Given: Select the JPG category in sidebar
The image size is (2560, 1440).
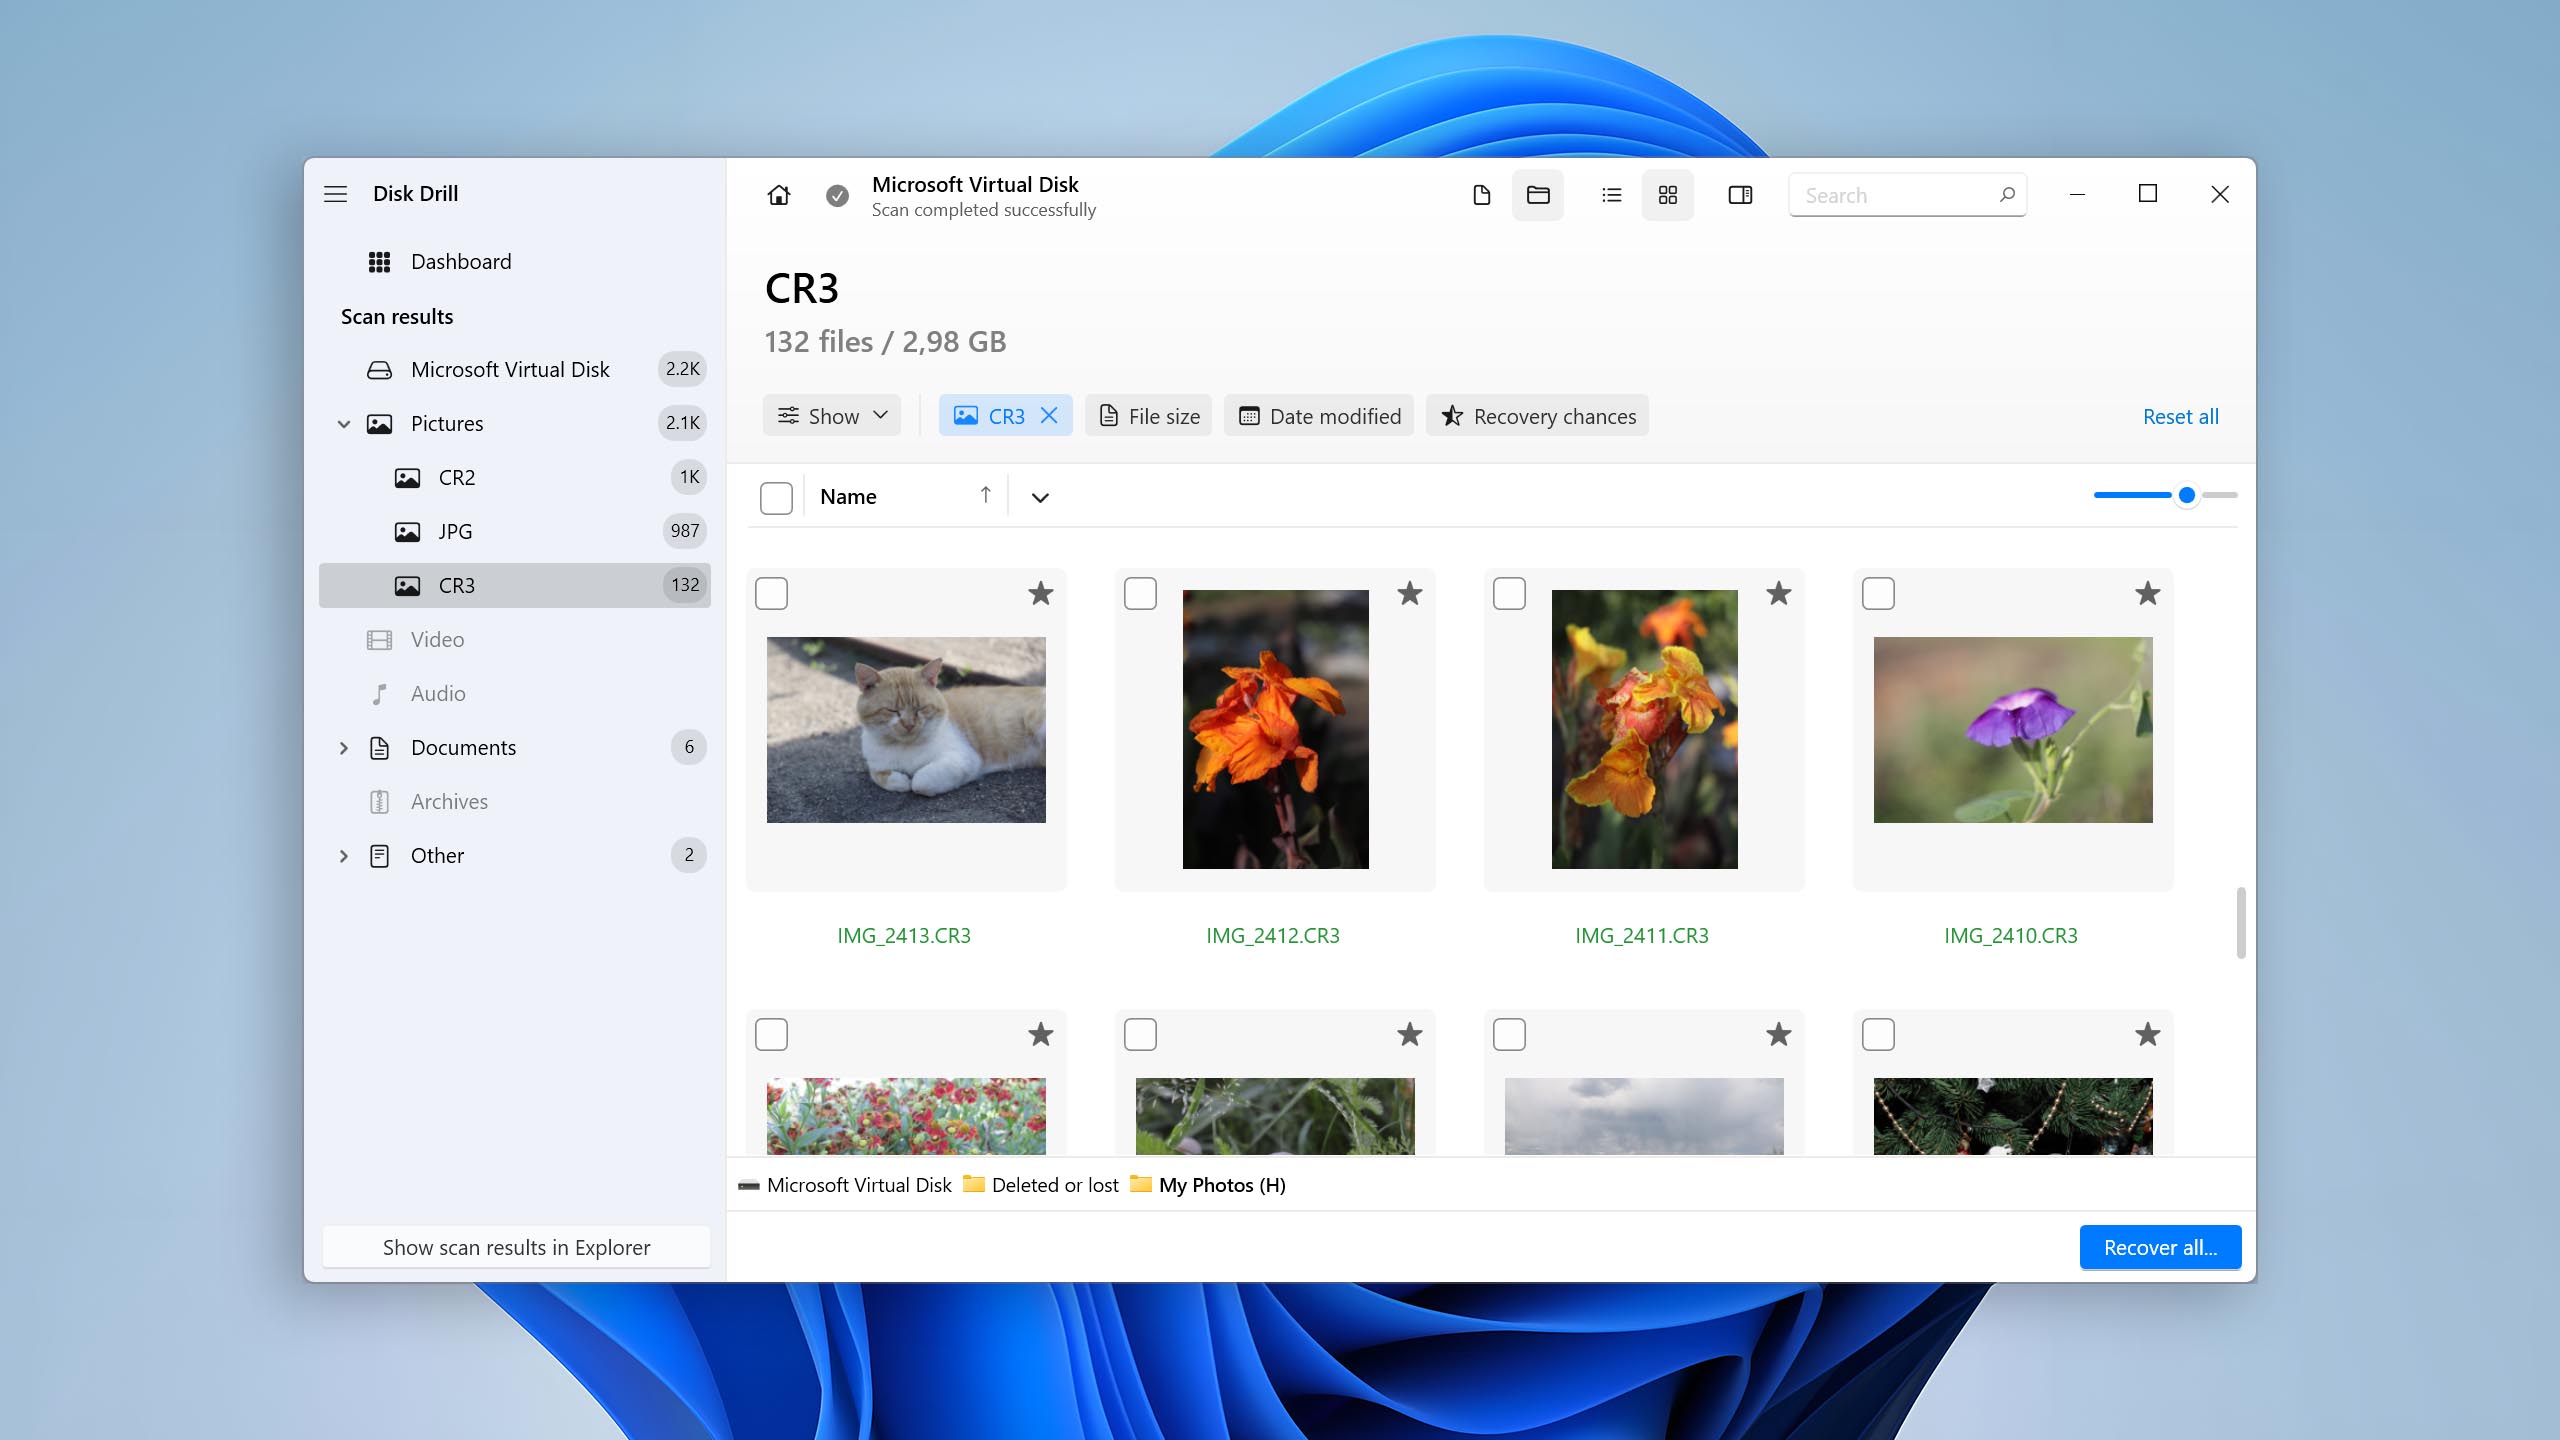Looking at the screenshot, I should tap(515, 532).
